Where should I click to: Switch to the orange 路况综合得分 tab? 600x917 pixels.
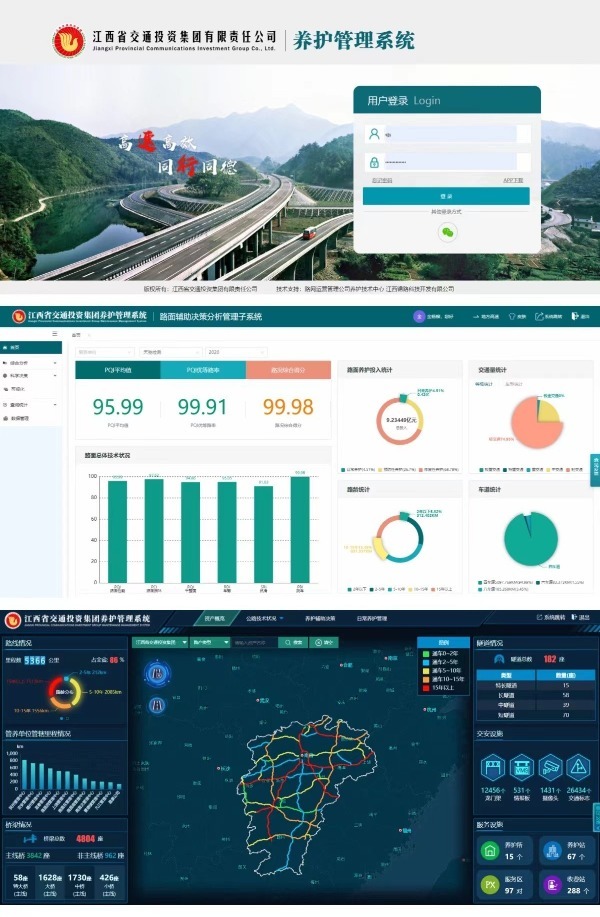[x=288, y=370]
